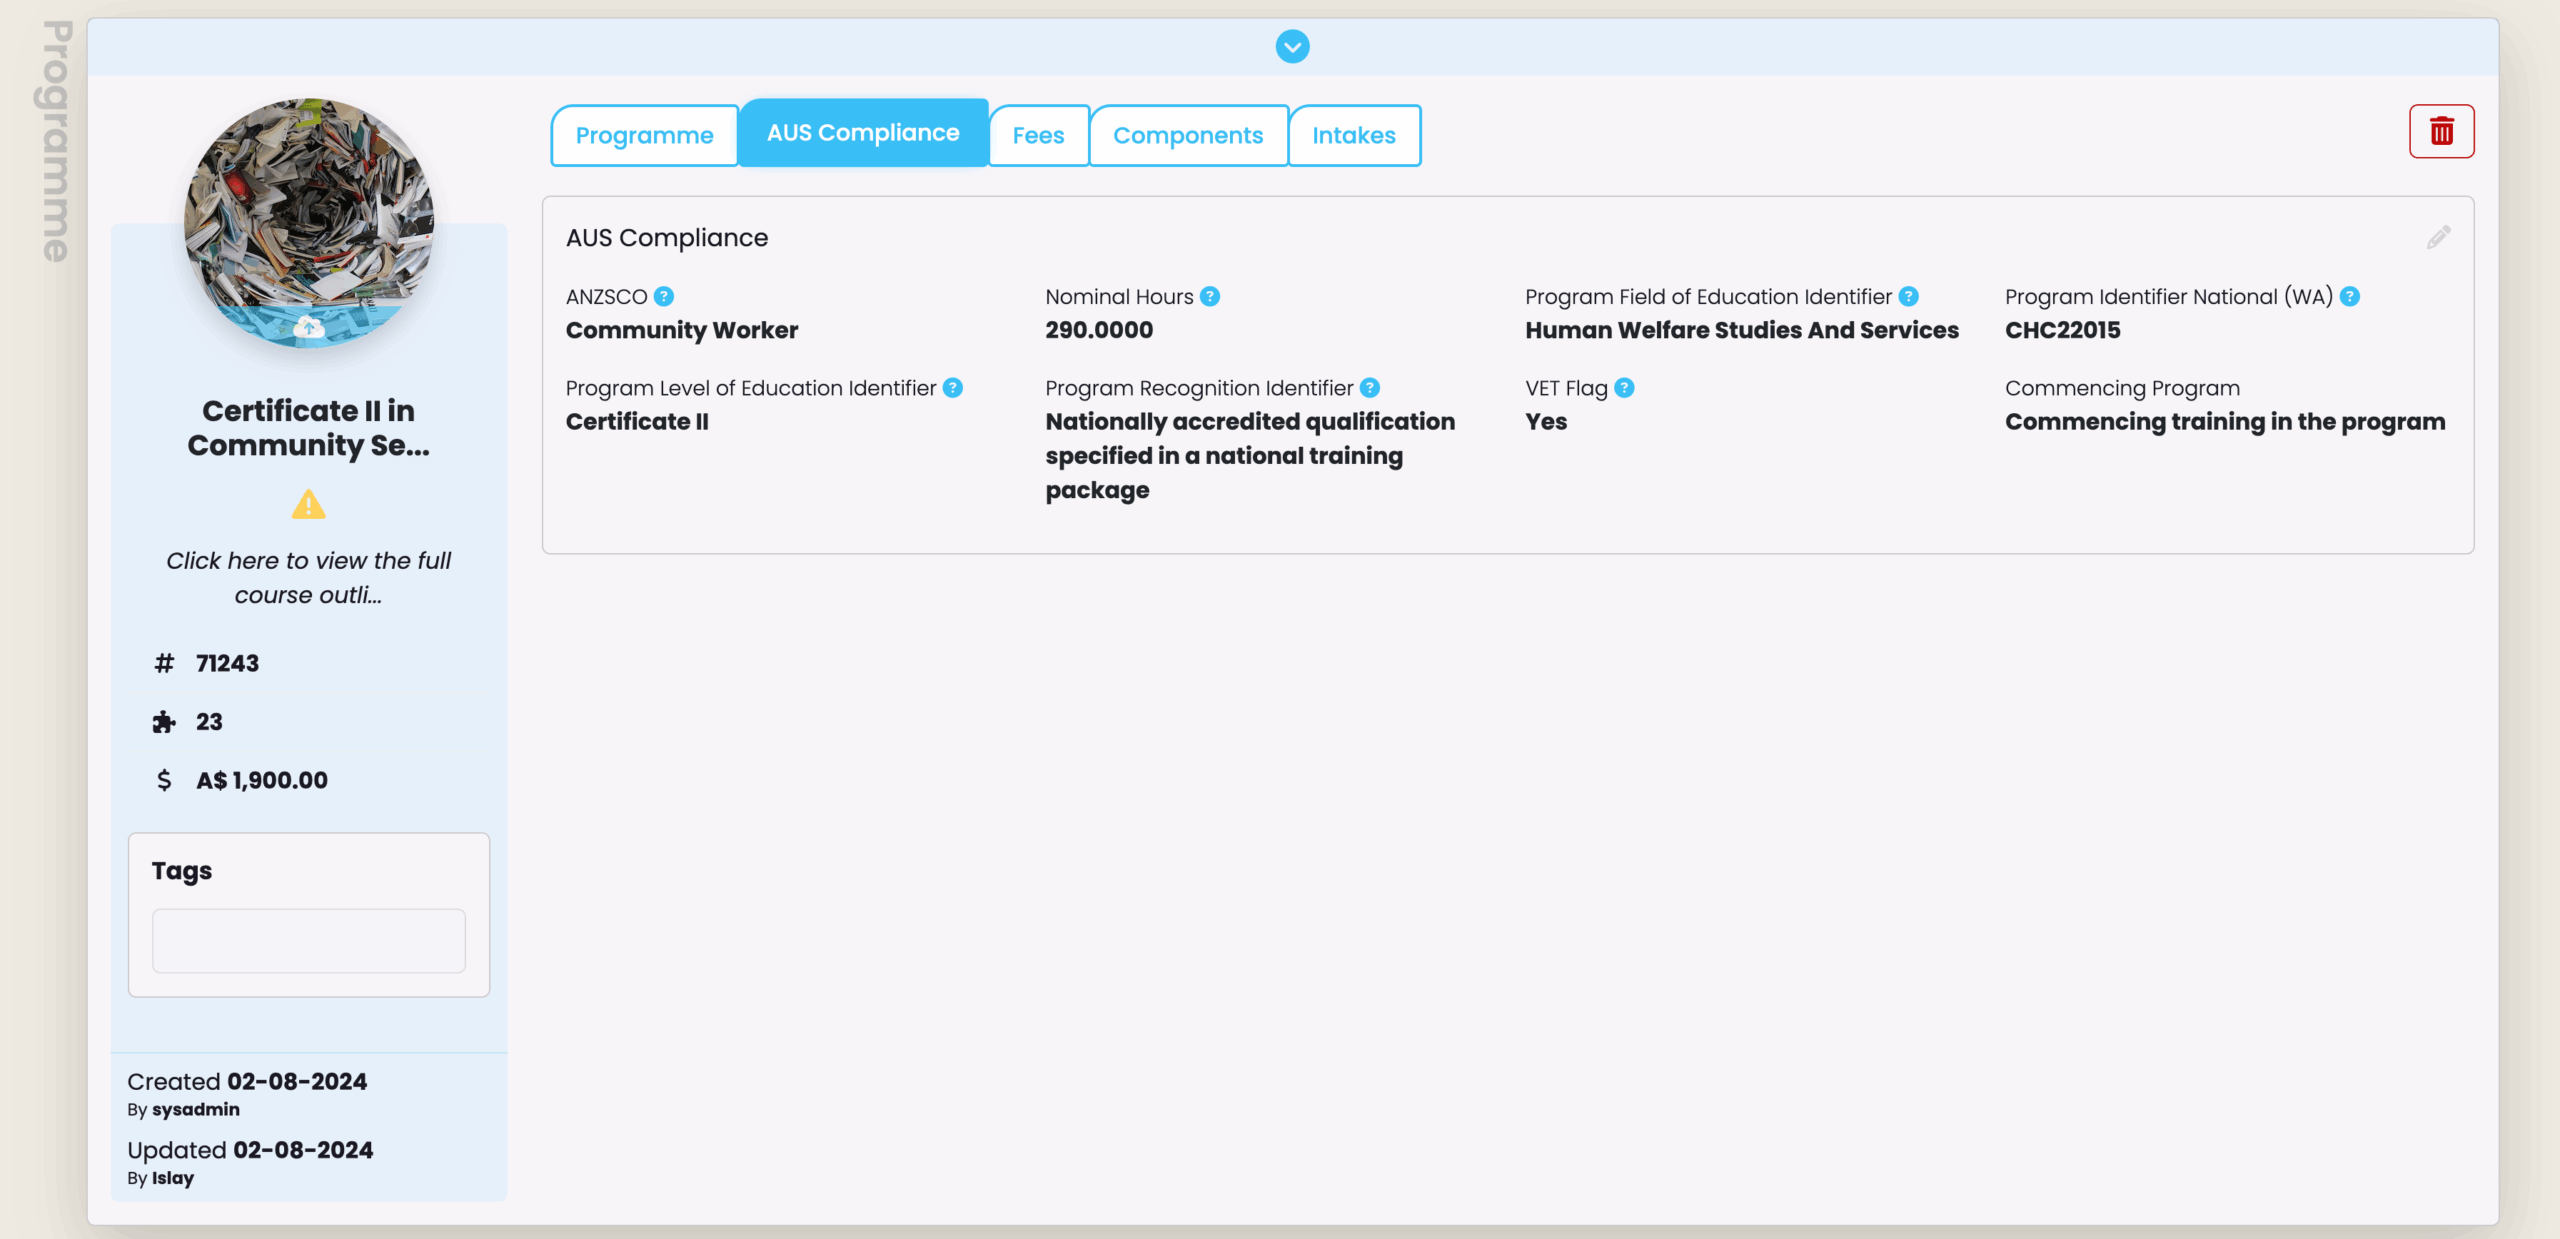Click Program Recognition Identifier help icon

coord(1370,388)
